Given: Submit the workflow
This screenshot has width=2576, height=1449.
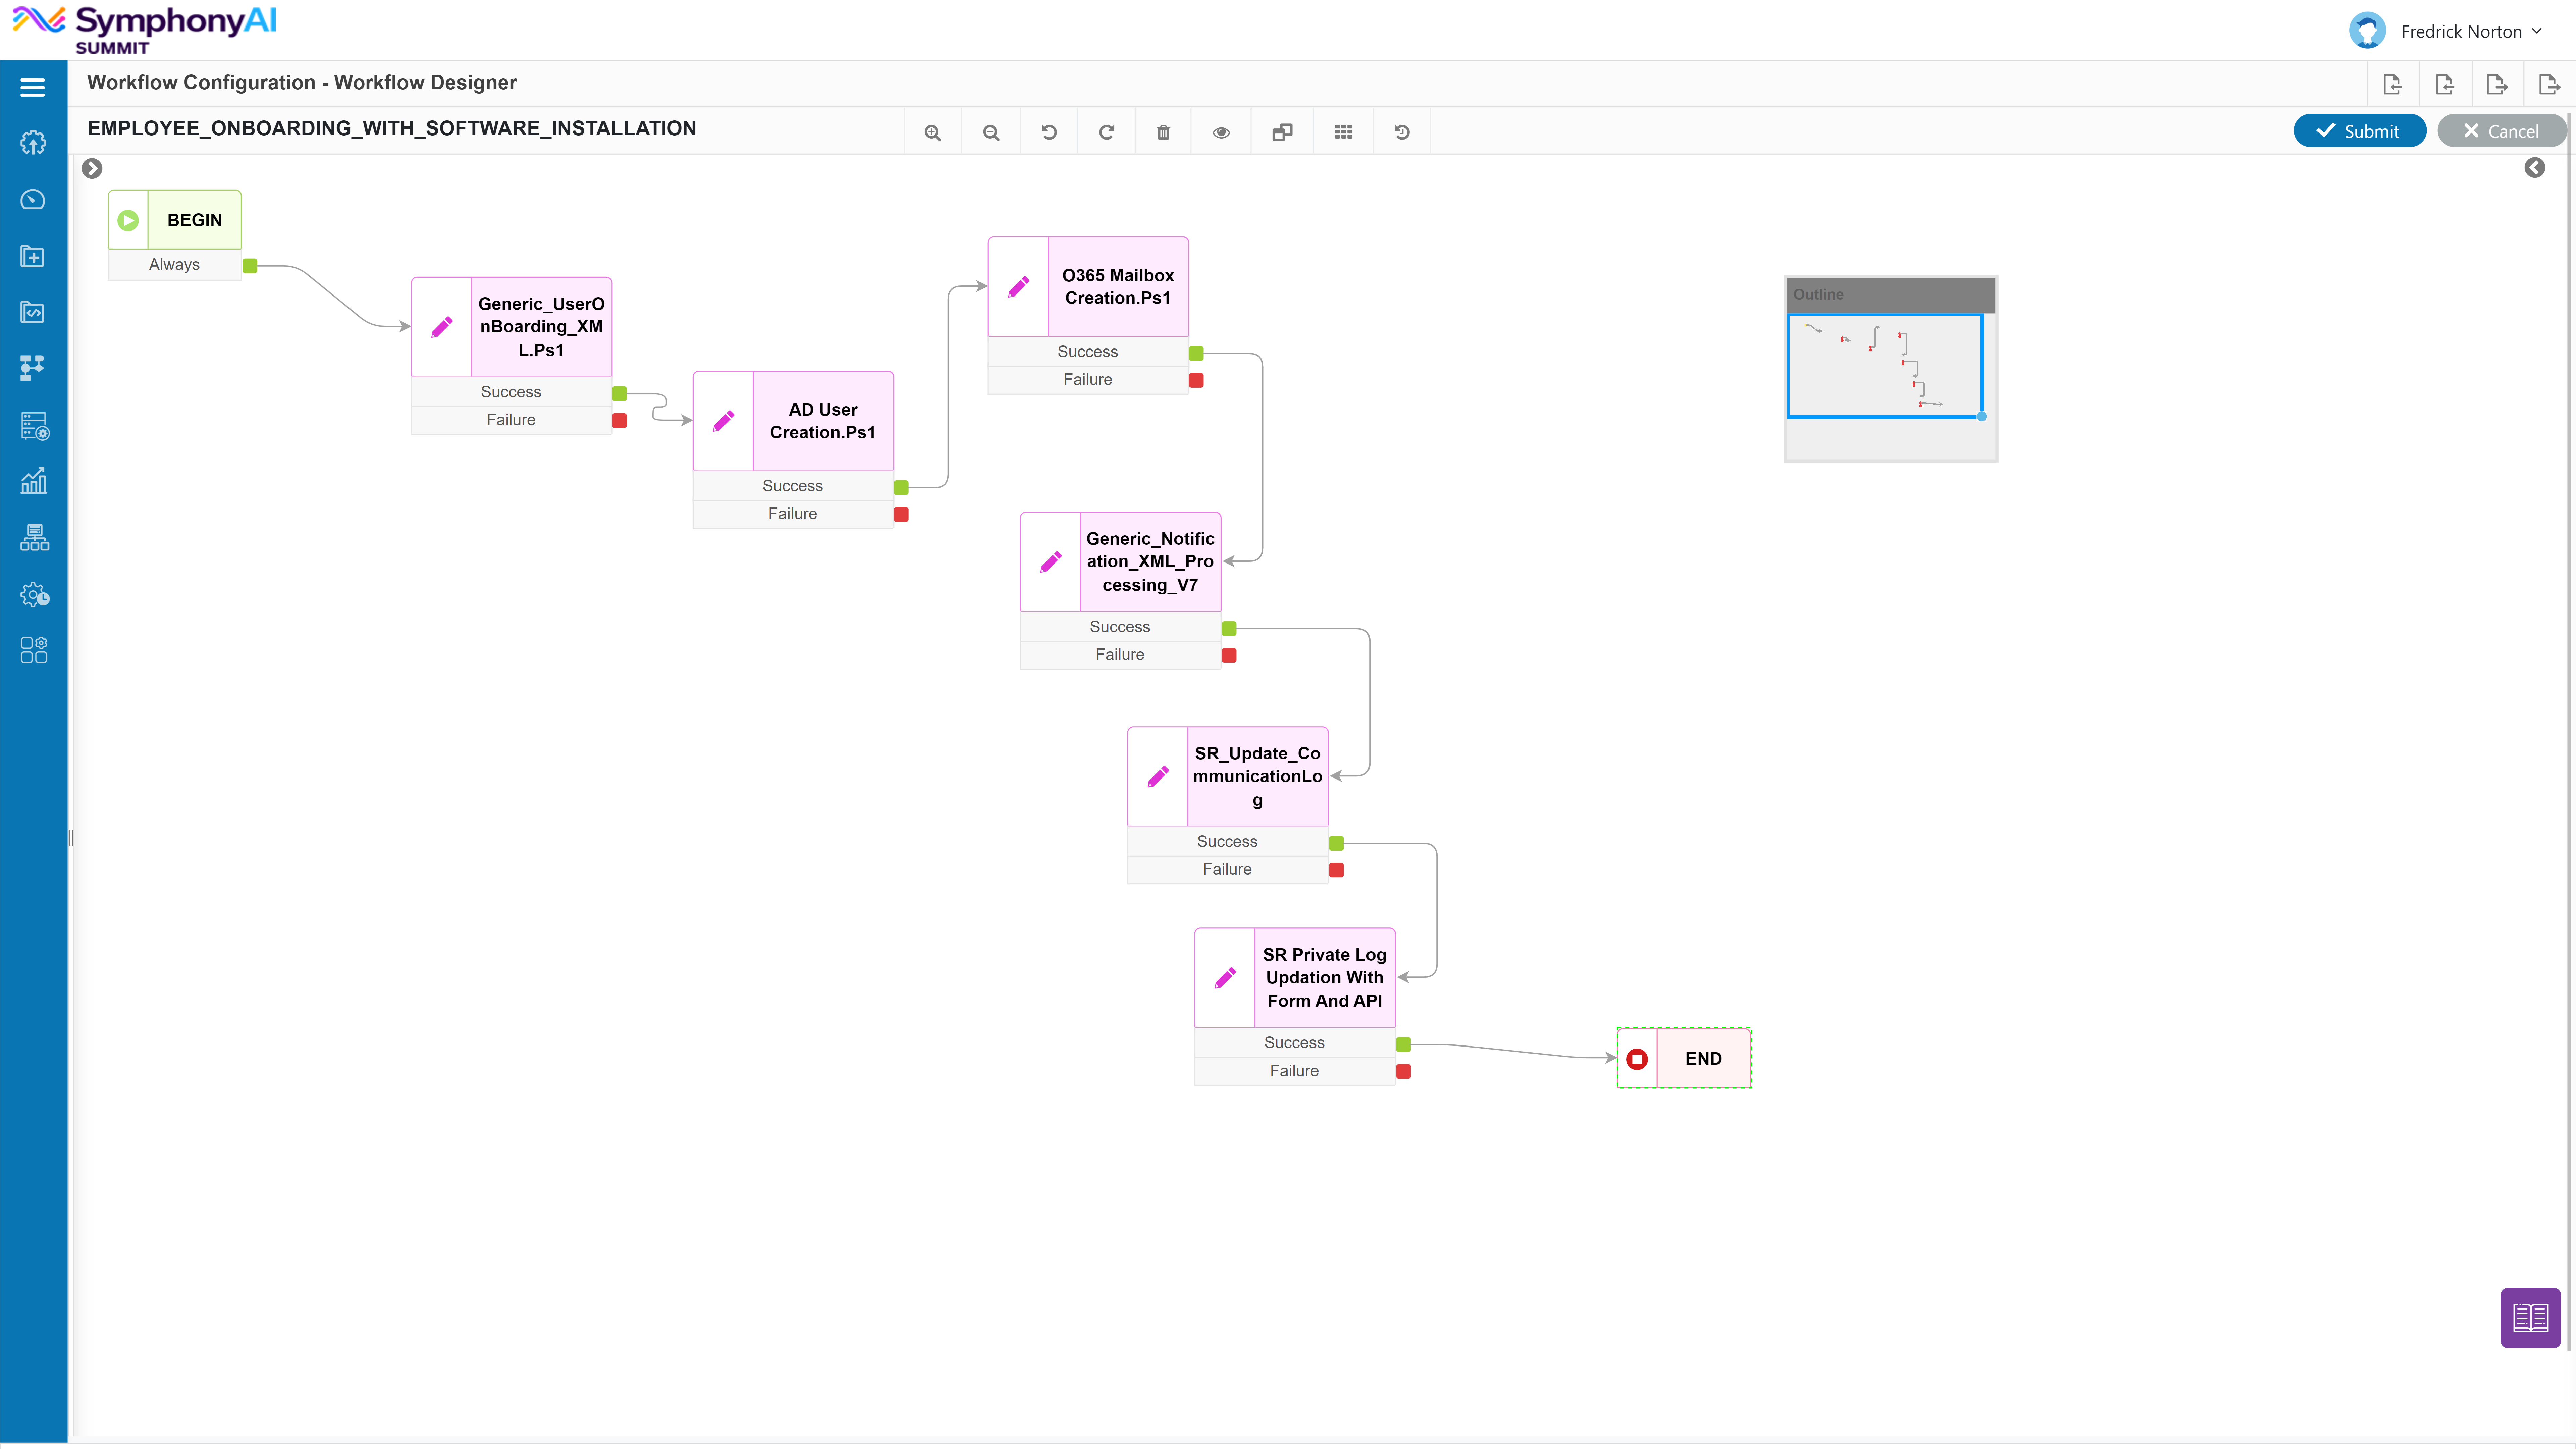Looking at the screenshot, I should click(x=2359, y=131).
